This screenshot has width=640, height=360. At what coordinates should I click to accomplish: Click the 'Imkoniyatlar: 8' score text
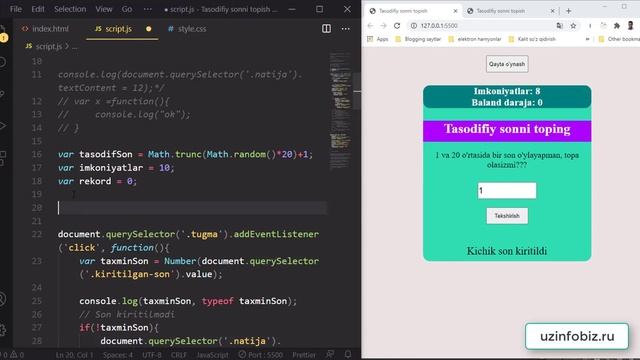point(507,91)
